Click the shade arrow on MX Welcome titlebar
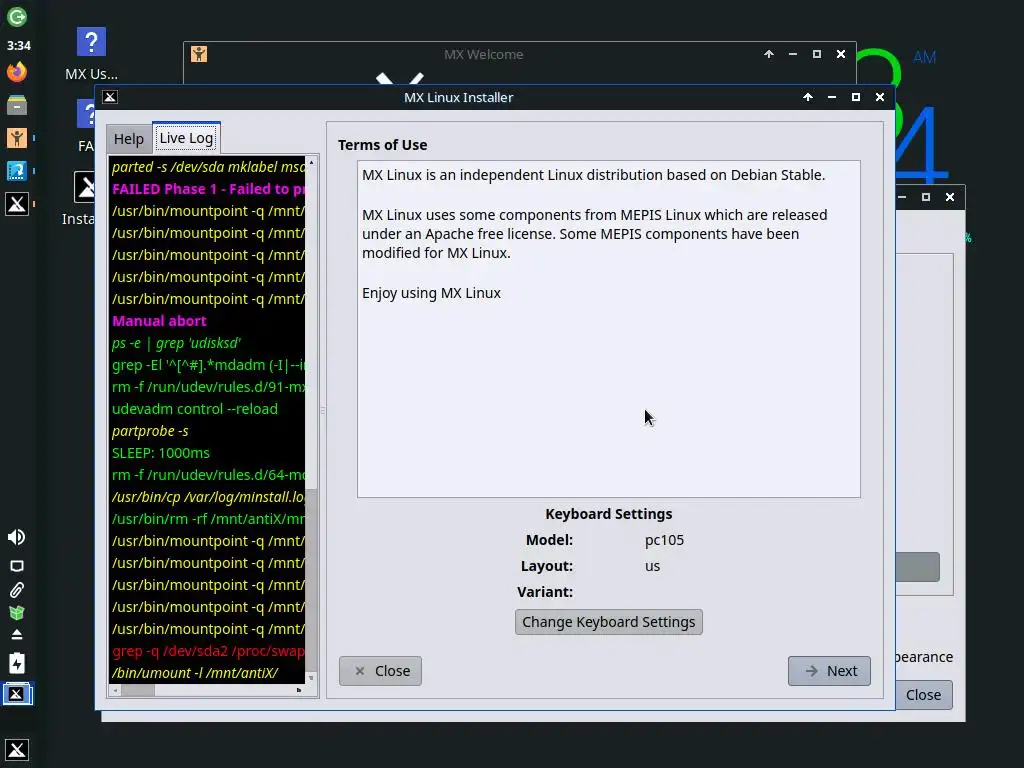1024x768 pixels. (x=769, y=54)
